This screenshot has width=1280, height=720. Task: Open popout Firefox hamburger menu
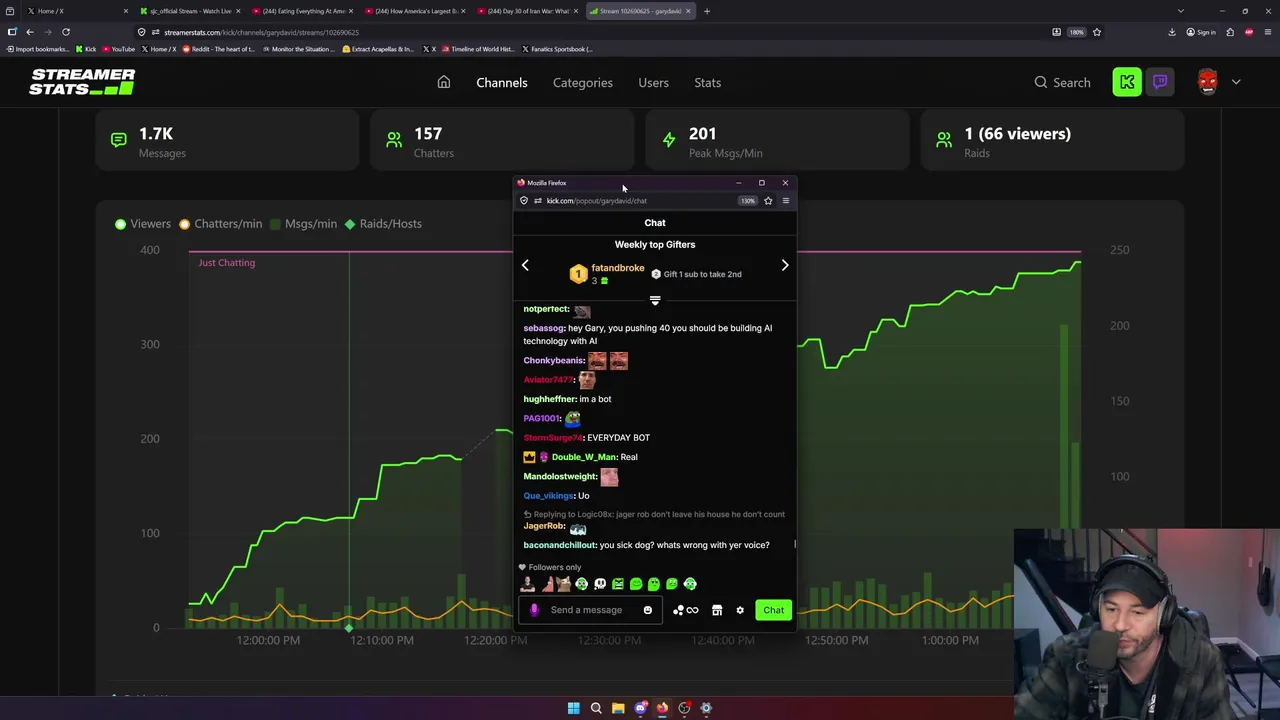(785, 201)
